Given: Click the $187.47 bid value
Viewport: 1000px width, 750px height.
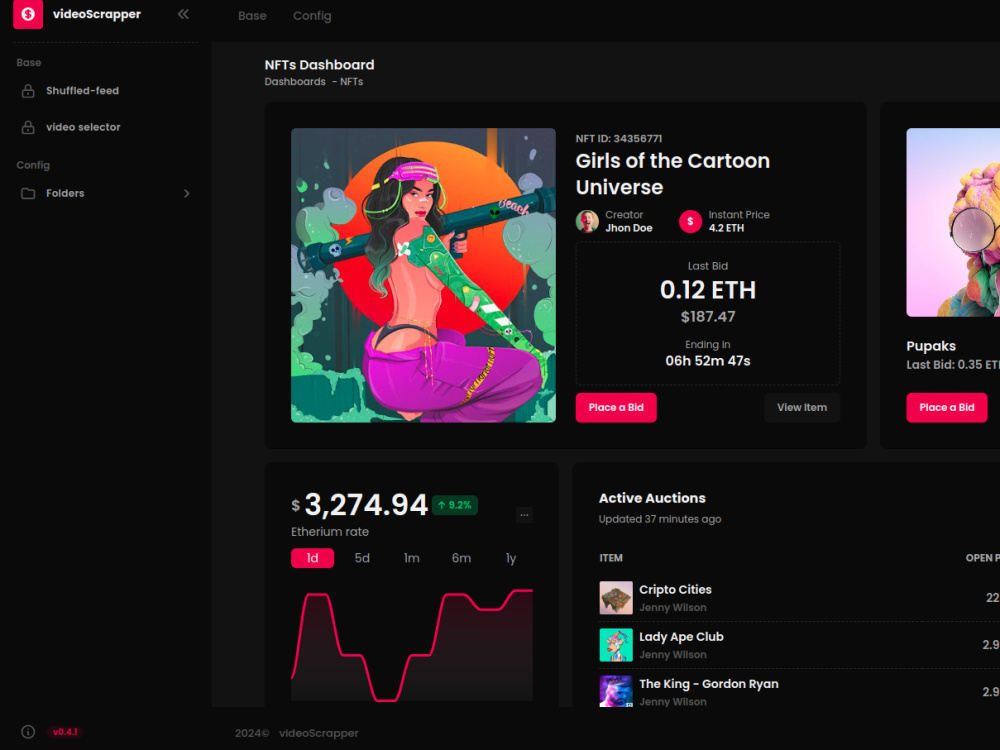Looking at the screenshot, I should (x=708, y=317).
